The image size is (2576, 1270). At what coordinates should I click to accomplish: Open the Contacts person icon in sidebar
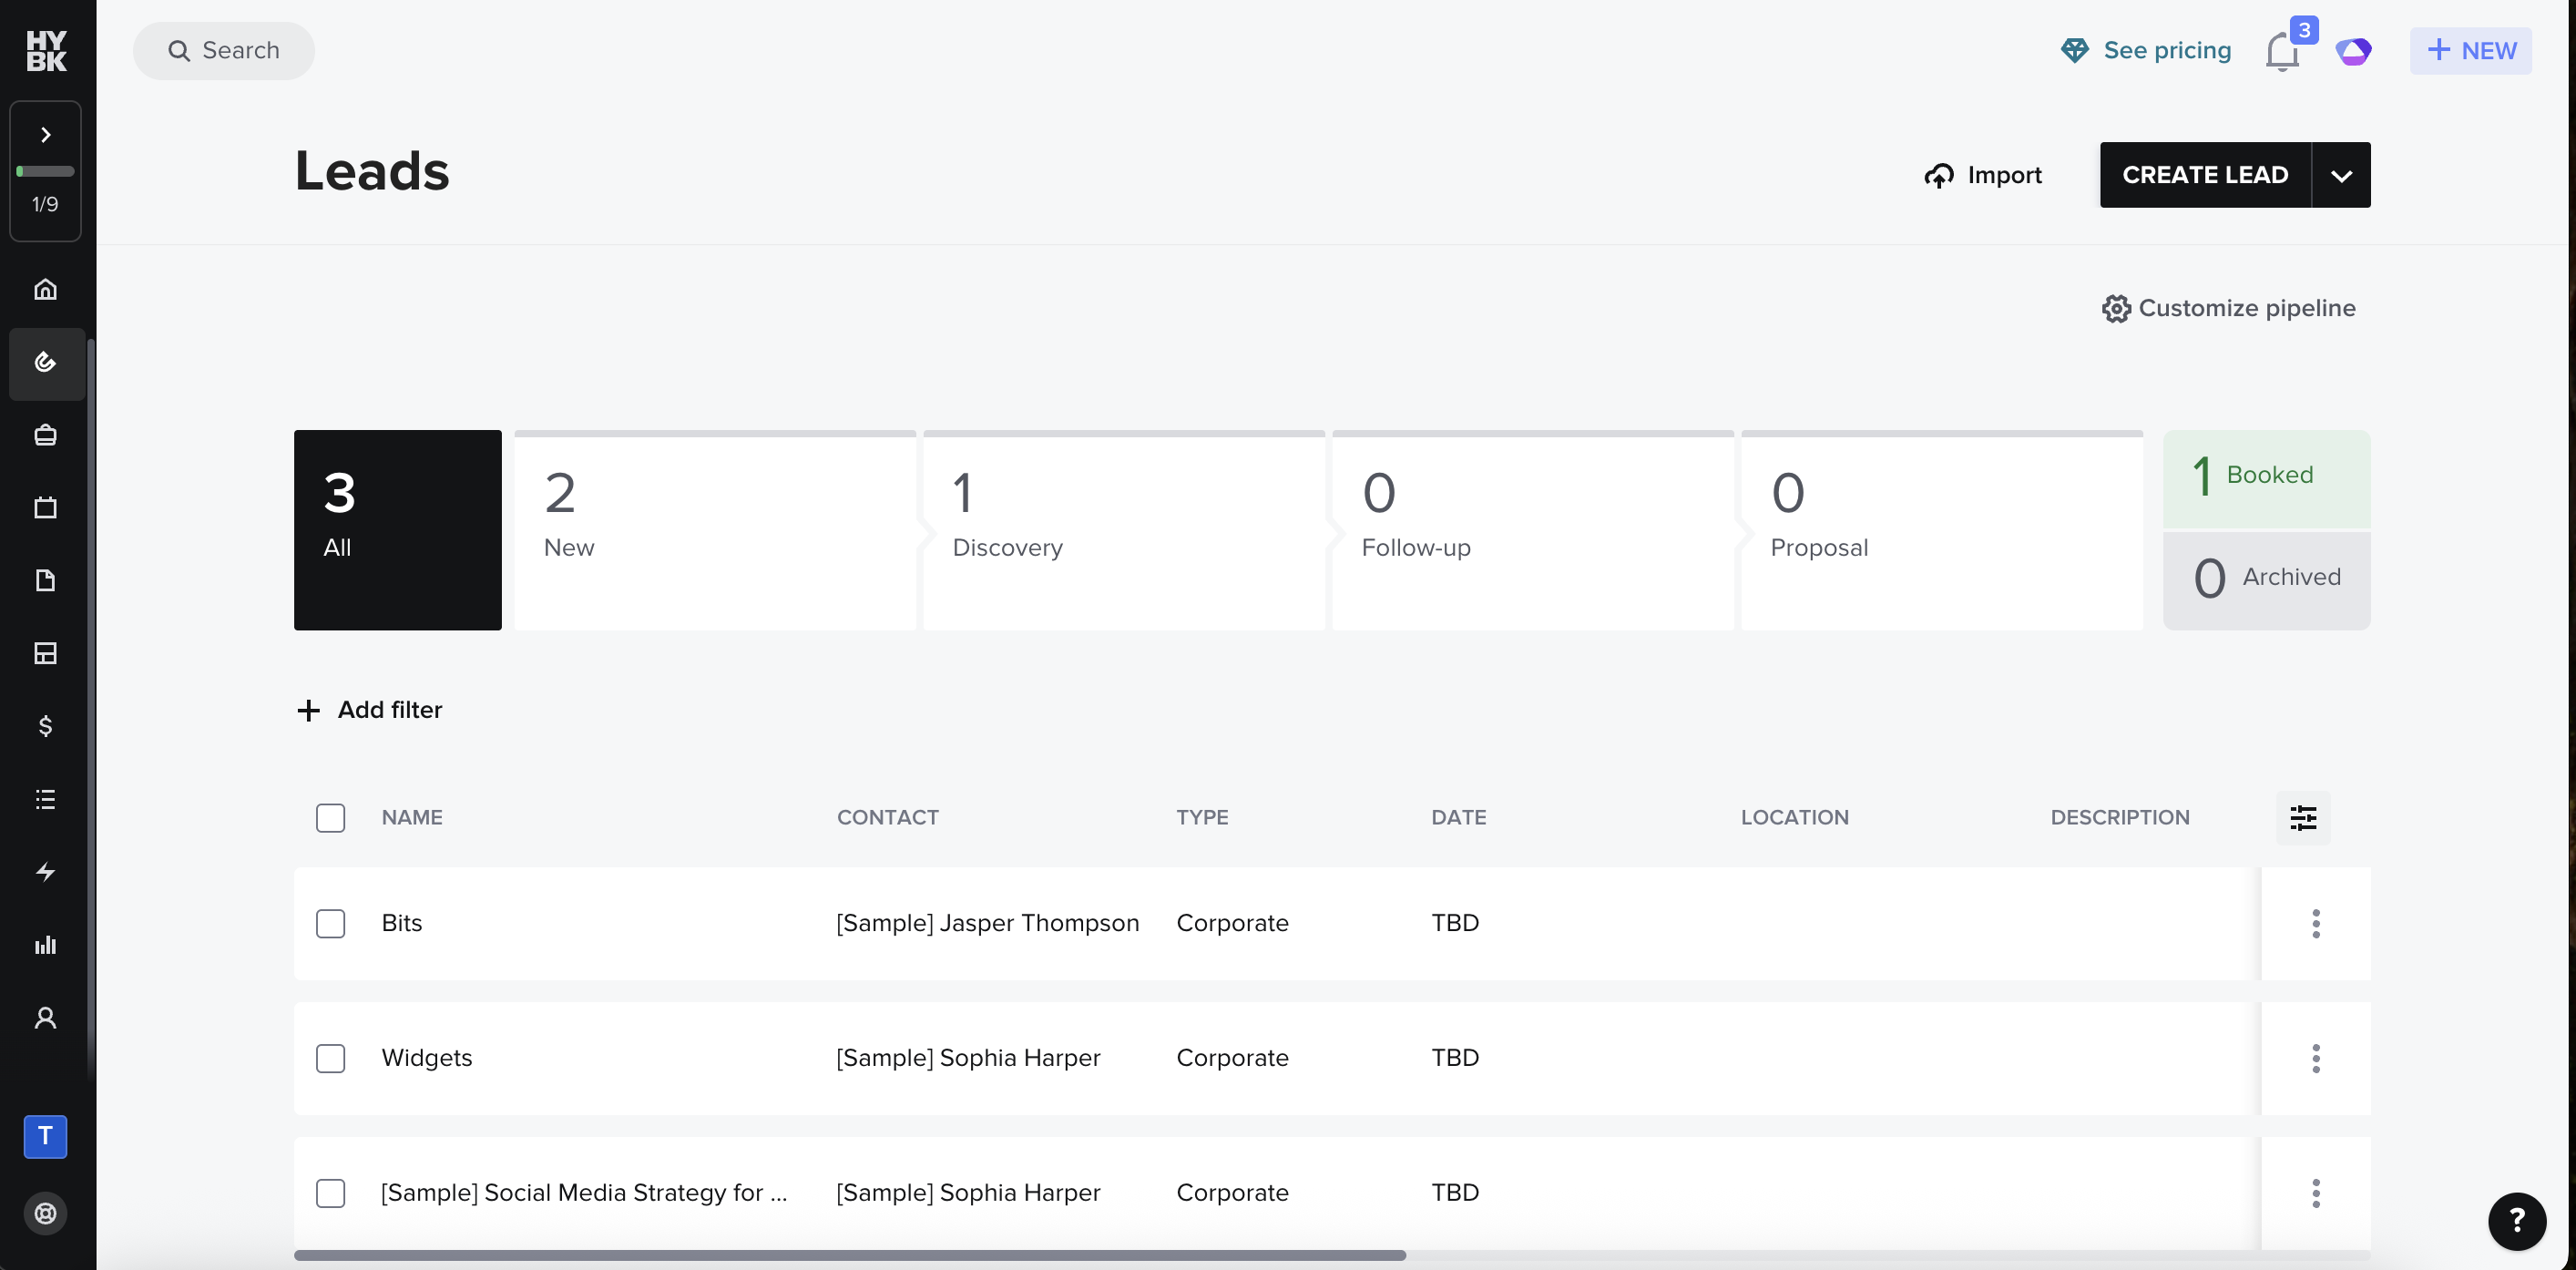click(45, 1018)
